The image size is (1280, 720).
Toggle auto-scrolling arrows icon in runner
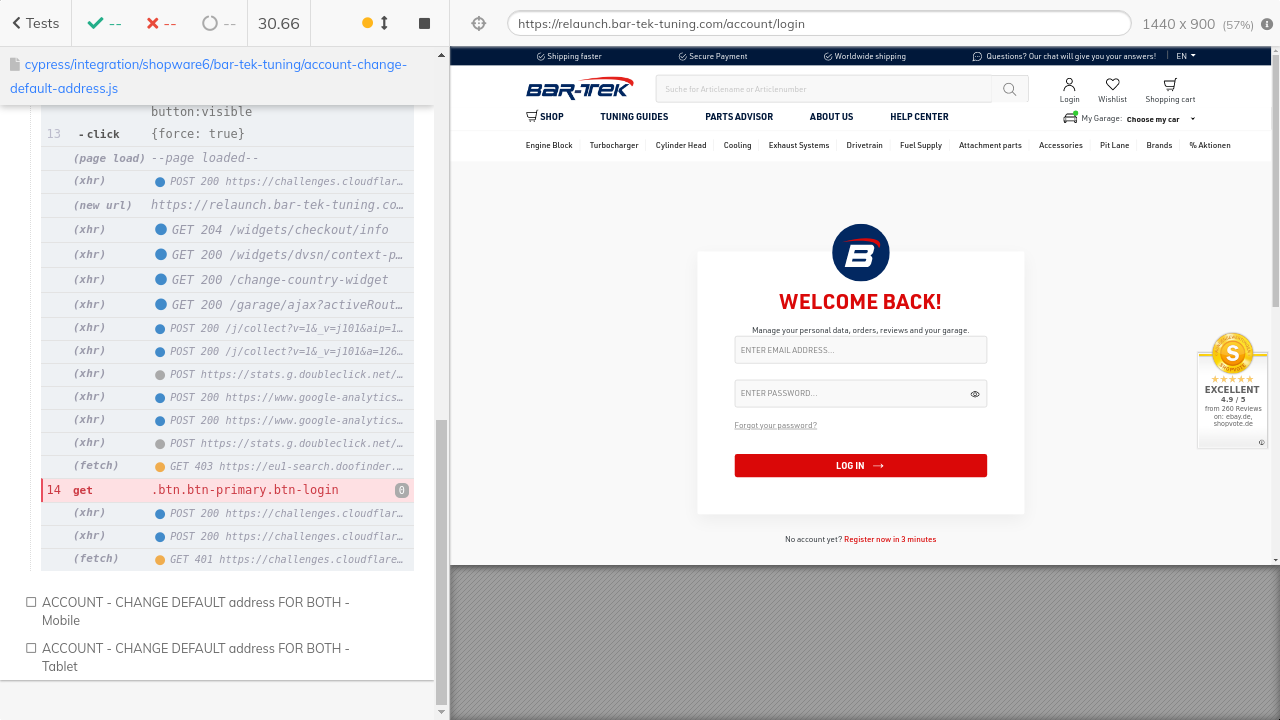coord(384,23)
